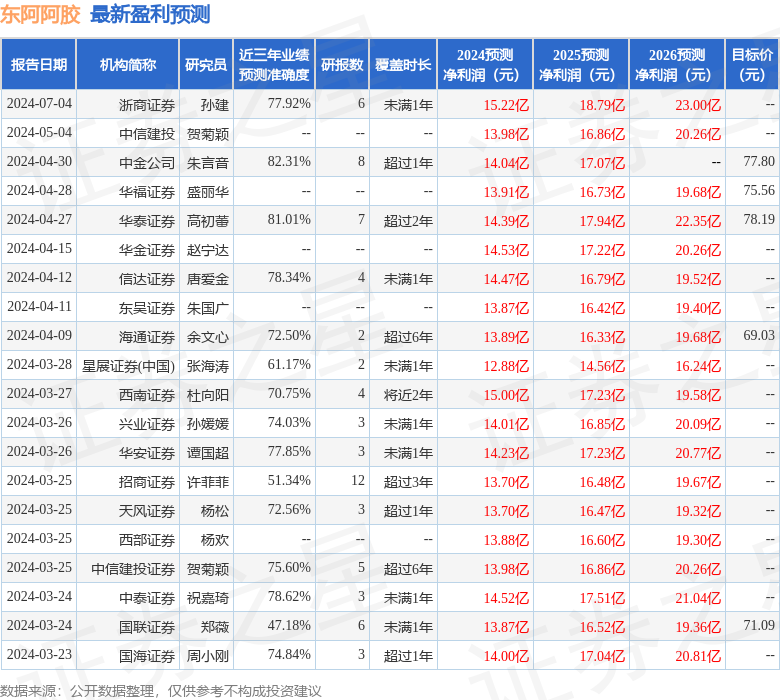Select analyst 孙媛媛 cell
The image size is (780, 700).
click(207, 424)
